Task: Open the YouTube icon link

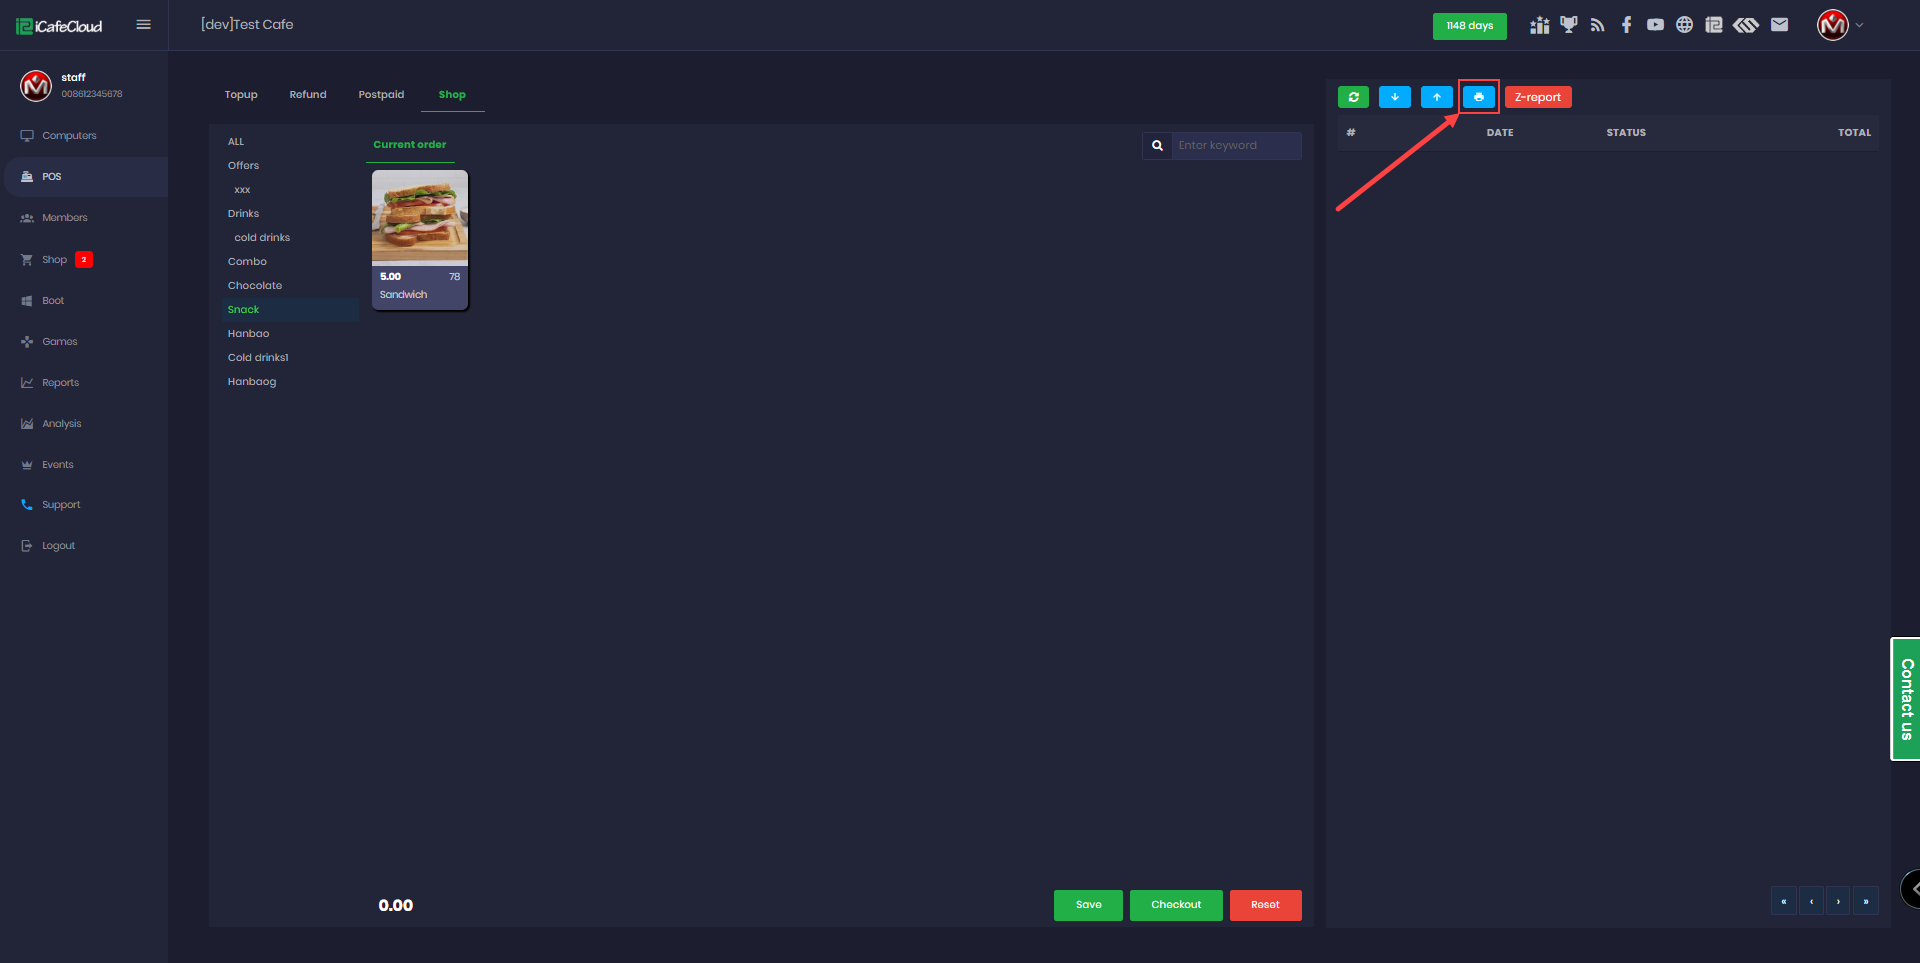Action: [1656, 25]
